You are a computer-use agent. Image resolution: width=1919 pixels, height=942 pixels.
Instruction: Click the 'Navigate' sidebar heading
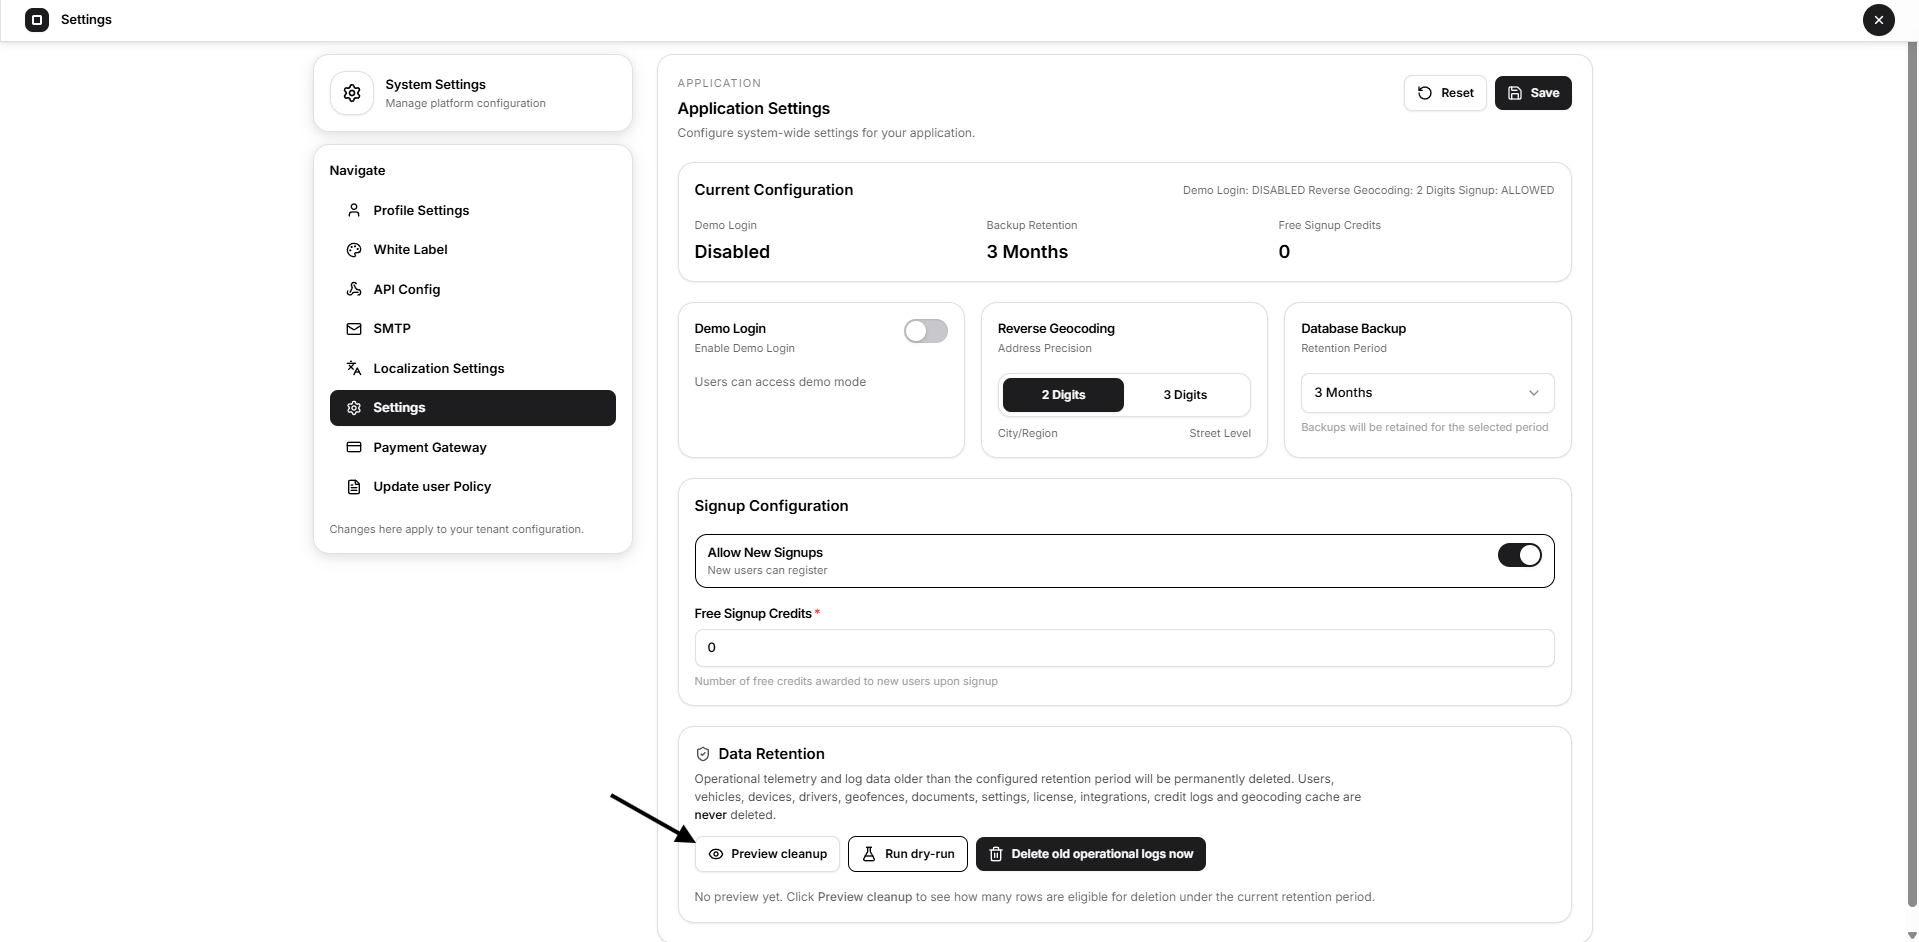click(357, 171)
